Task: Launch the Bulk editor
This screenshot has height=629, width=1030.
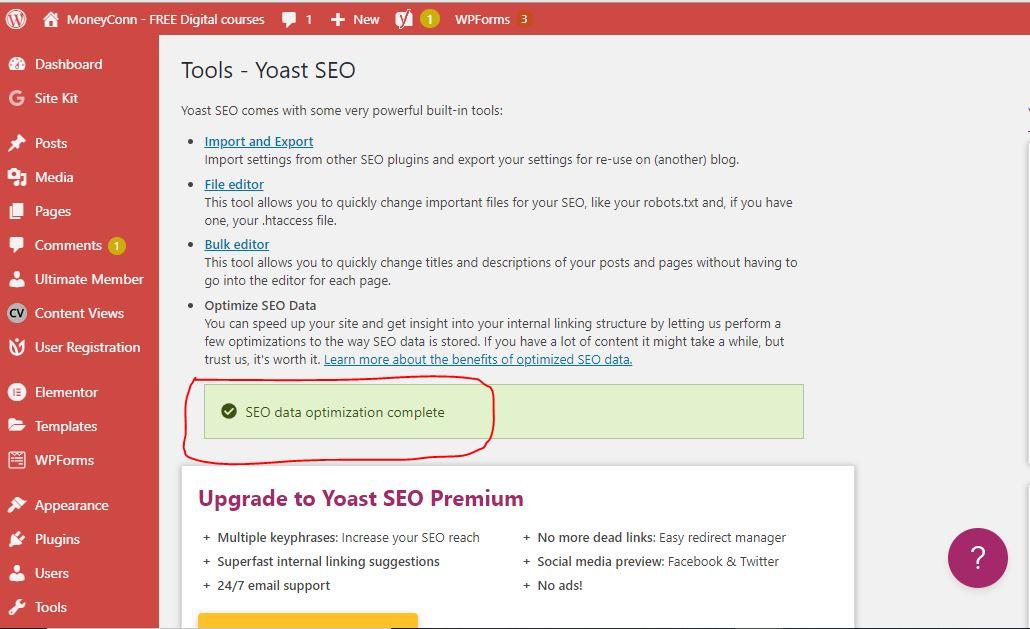Action: click(236, 244)
